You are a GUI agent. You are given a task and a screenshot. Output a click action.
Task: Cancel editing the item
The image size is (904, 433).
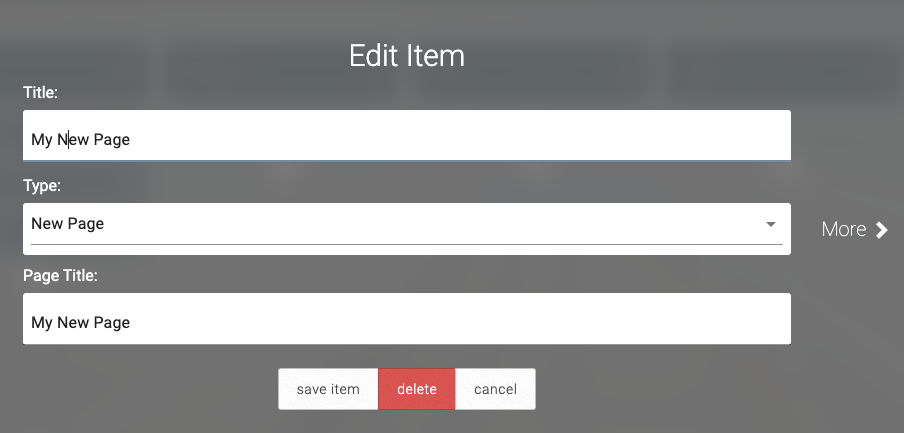(x=495, y=389)
